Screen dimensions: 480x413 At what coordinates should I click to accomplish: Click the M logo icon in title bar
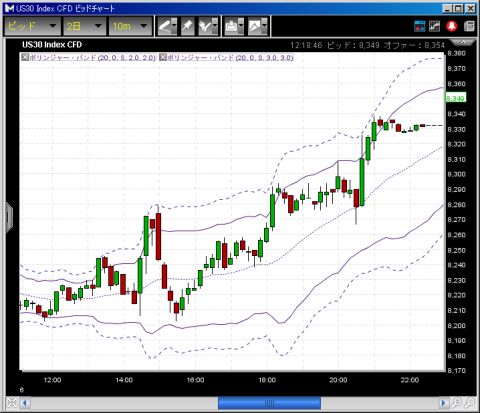click(10, 8)
